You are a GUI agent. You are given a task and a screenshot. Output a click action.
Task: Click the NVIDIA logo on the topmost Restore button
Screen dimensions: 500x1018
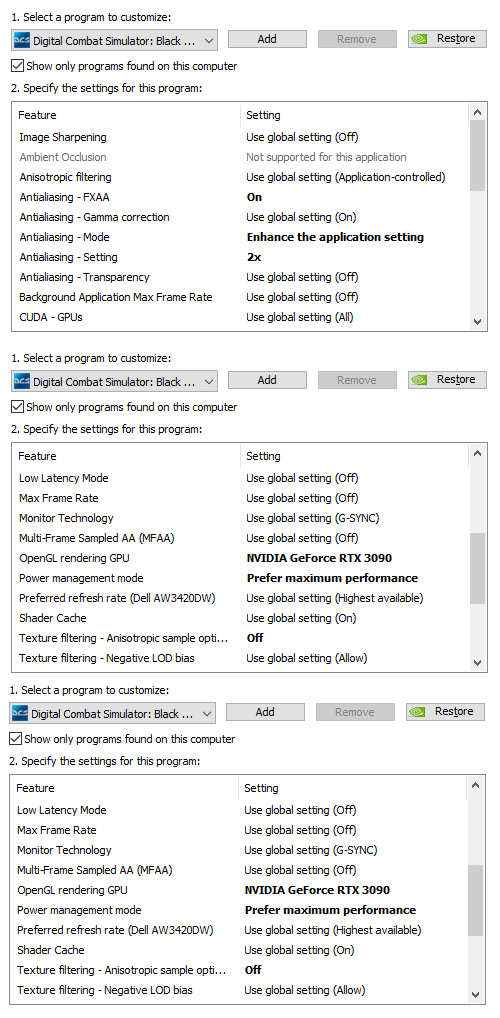click(x=420, y=39)
